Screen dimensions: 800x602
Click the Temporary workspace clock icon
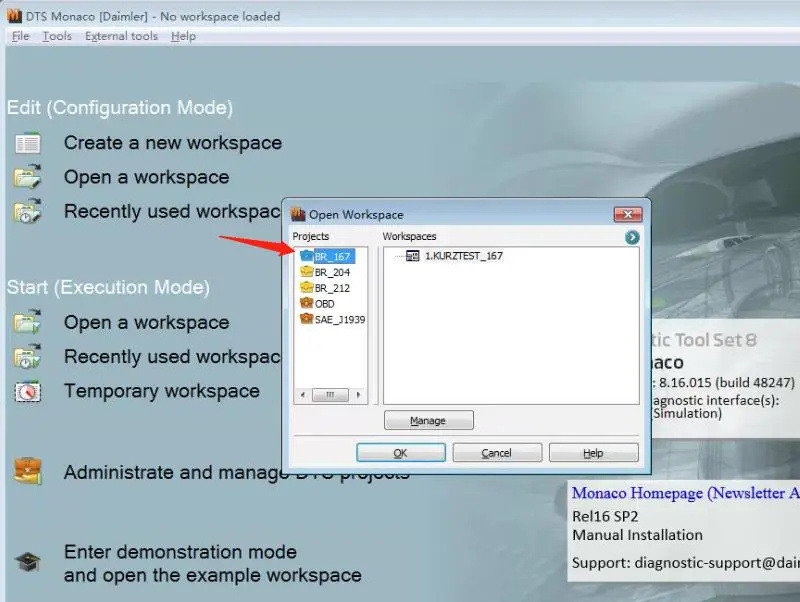point(27,391)
